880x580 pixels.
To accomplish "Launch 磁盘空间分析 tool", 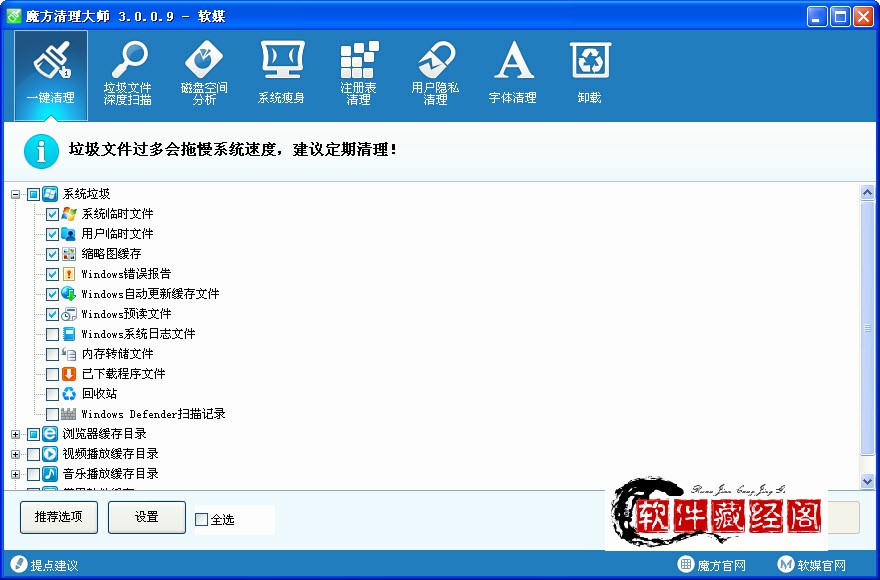I will click(205, 70).
